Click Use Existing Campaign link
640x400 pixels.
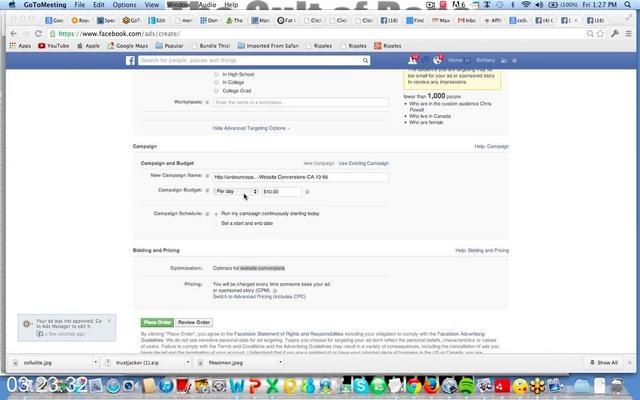tap(364, 163)
